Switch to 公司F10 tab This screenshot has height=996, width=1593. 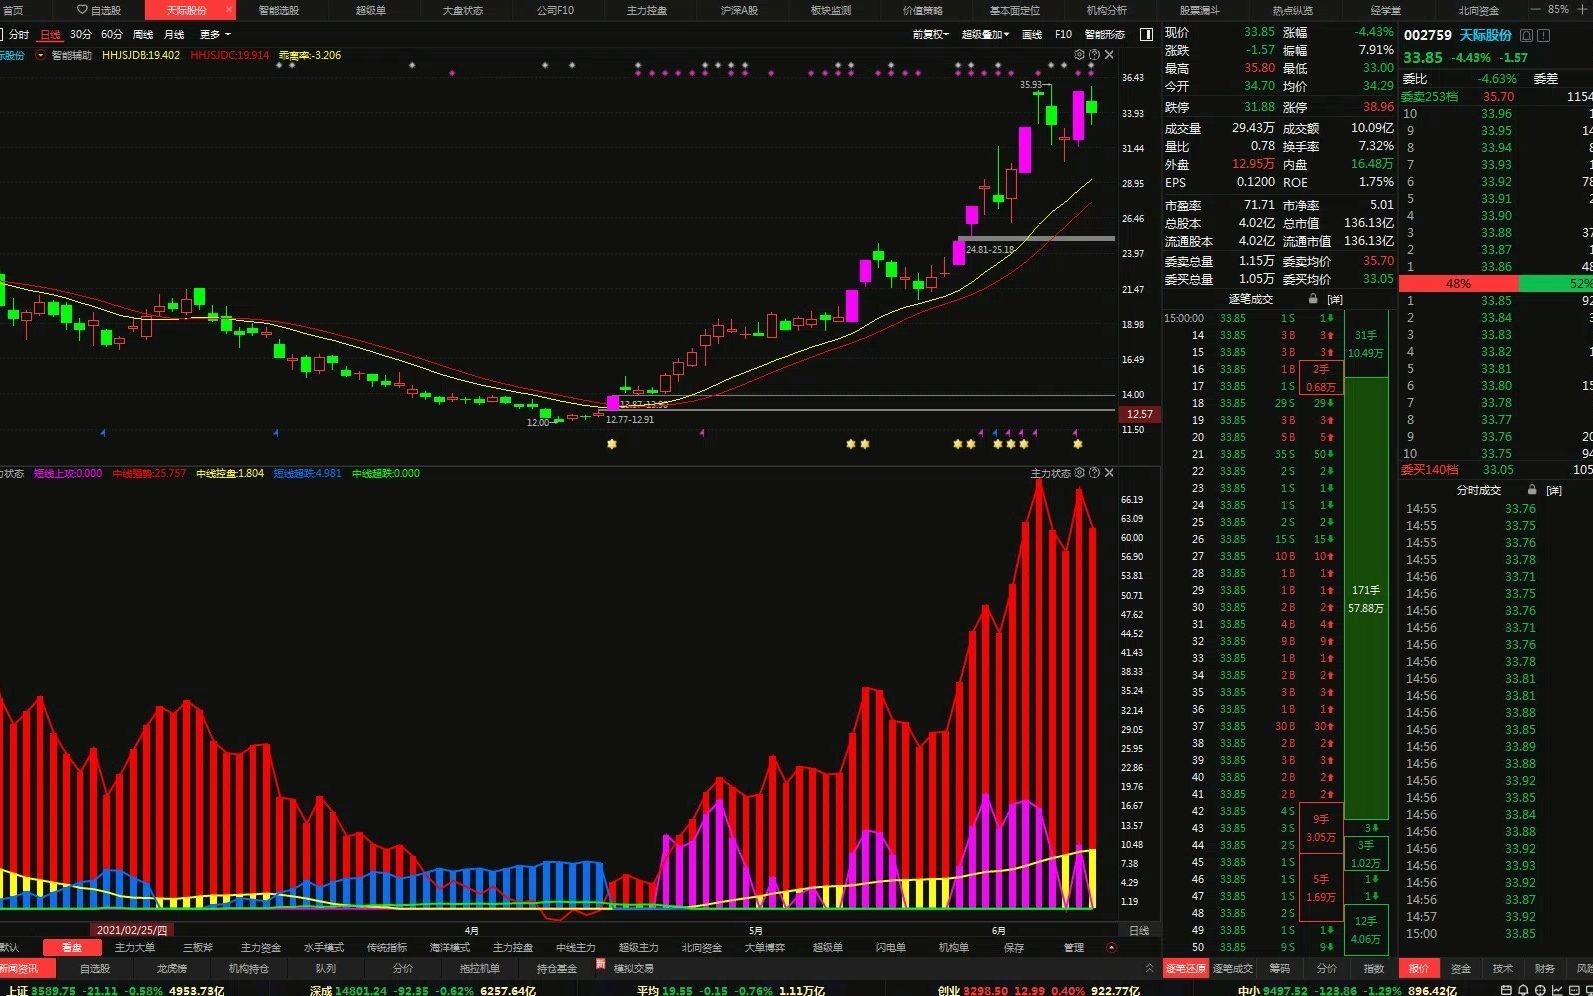click(x=555, y=10)
